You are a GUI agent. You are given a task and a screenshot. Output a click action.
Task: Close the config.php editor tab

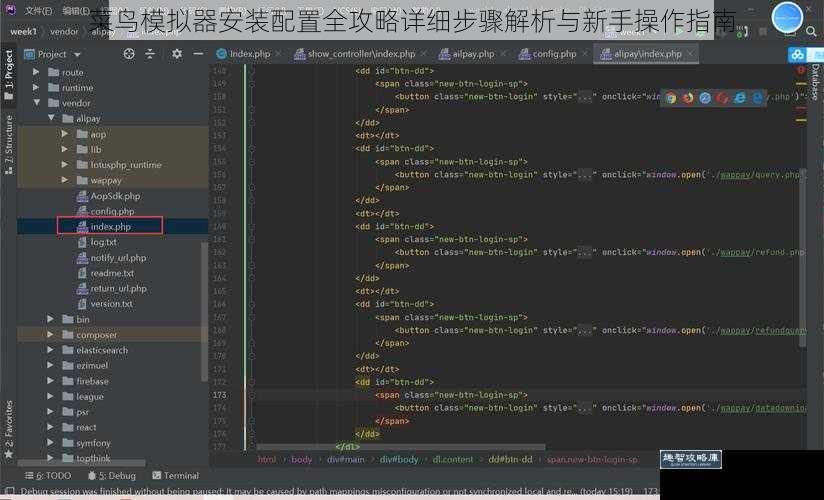click(584, 54)
